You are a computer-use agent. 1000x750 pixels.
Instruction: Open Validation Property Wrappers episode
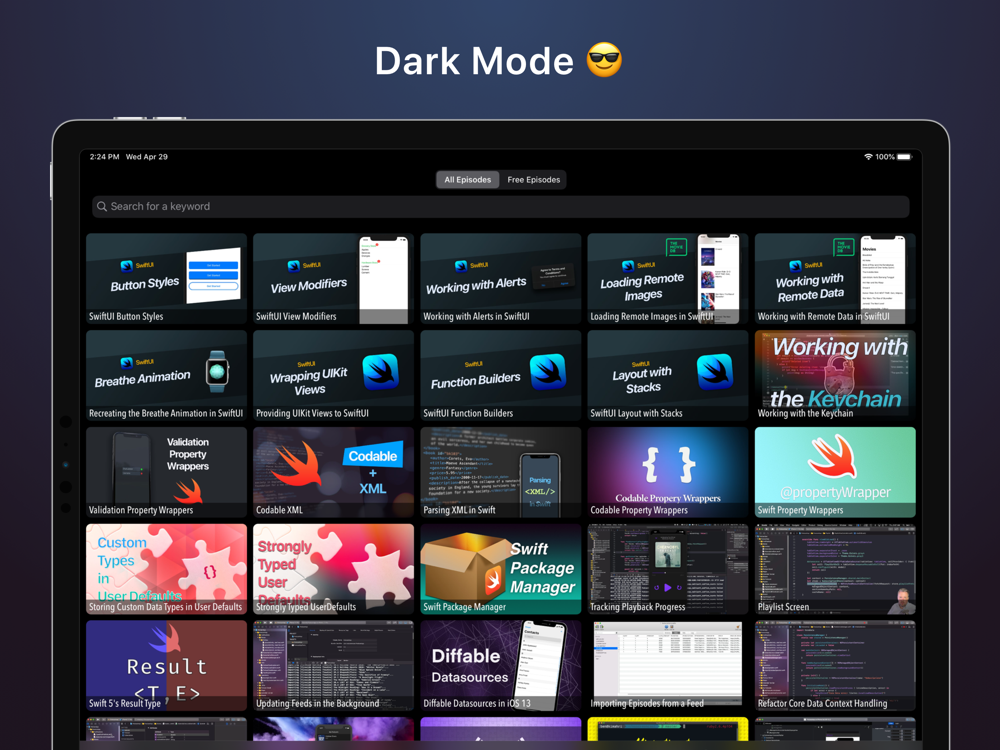point(166,472)
